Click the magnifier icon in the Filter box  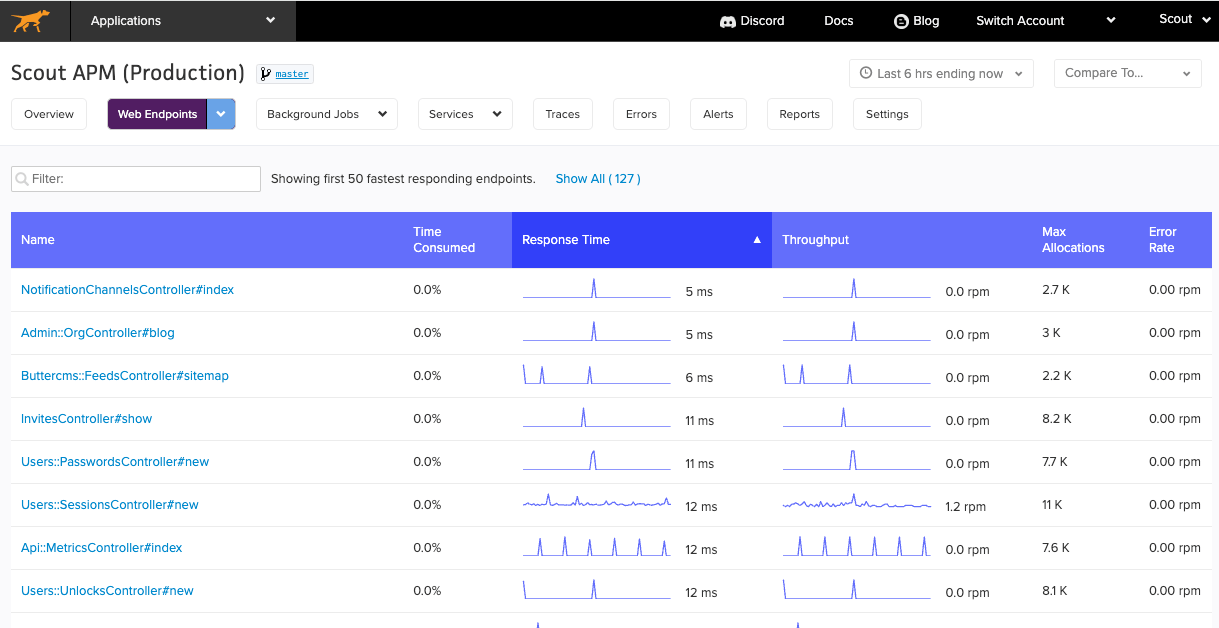click(x=22, y=179)
